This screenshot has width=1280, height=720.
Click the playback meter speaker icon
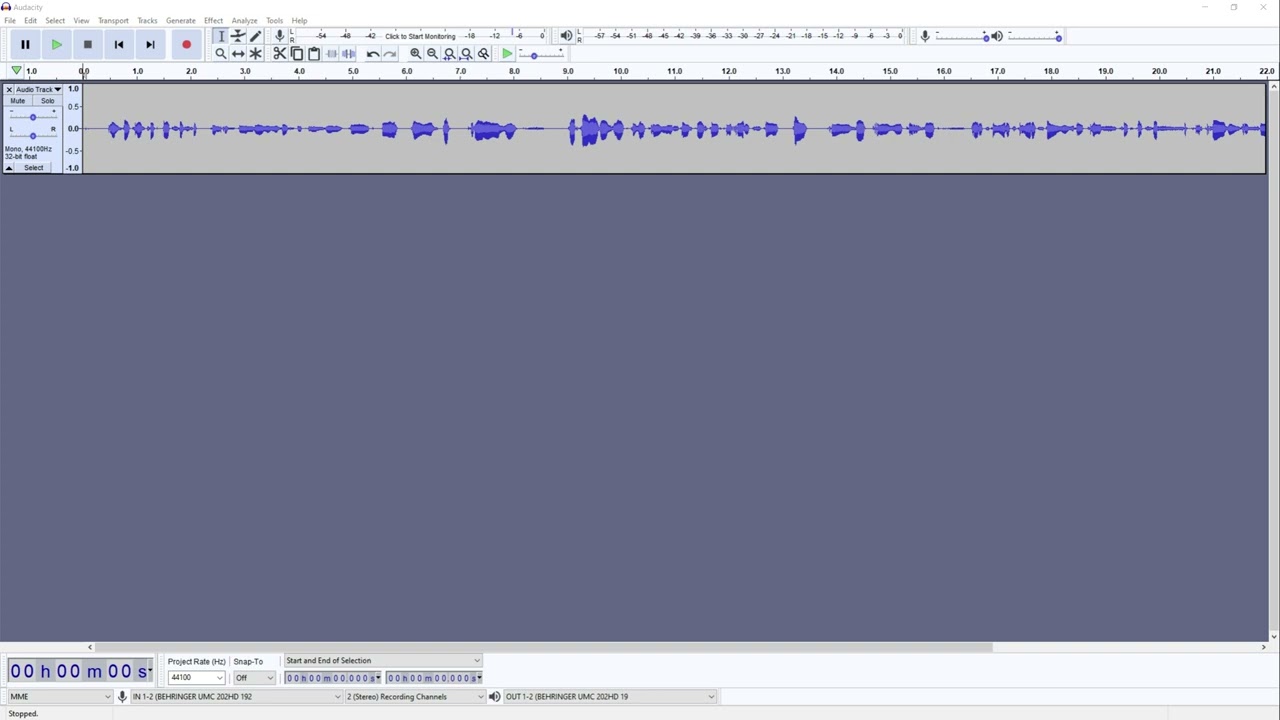(566, 36)
